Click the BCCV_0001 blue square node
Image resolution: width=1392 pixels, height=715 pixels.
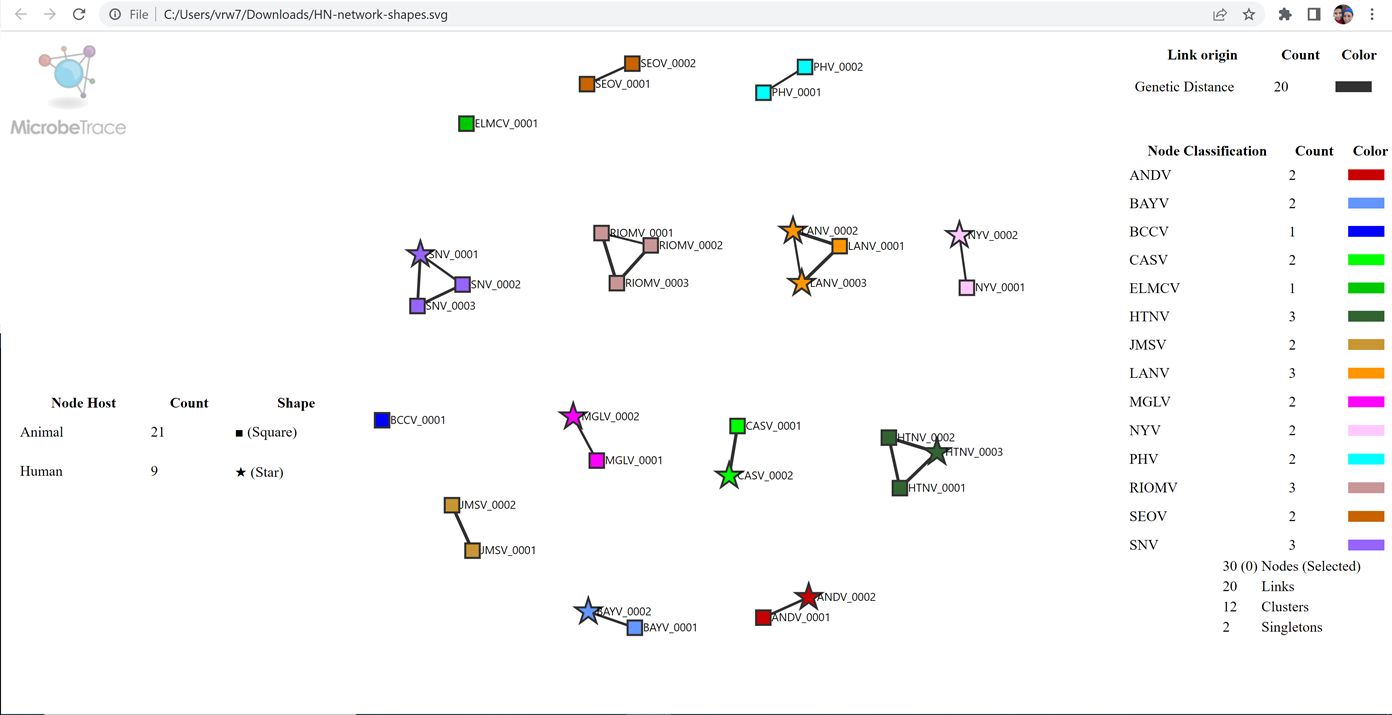coord(381,420)
